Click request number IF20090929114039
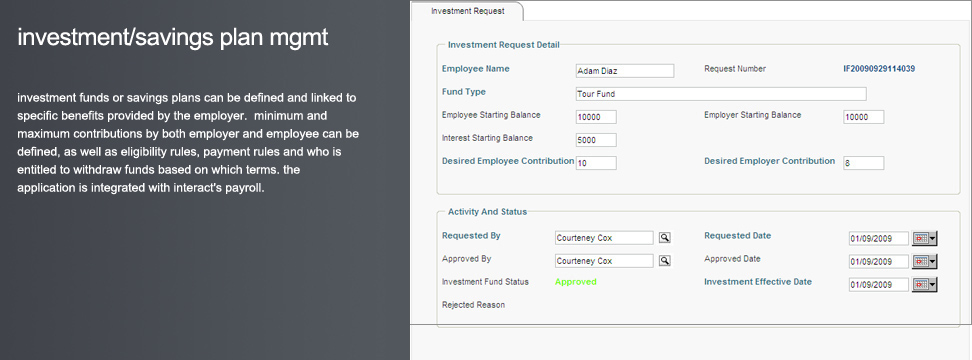972x360 pixels. point(879,69)
